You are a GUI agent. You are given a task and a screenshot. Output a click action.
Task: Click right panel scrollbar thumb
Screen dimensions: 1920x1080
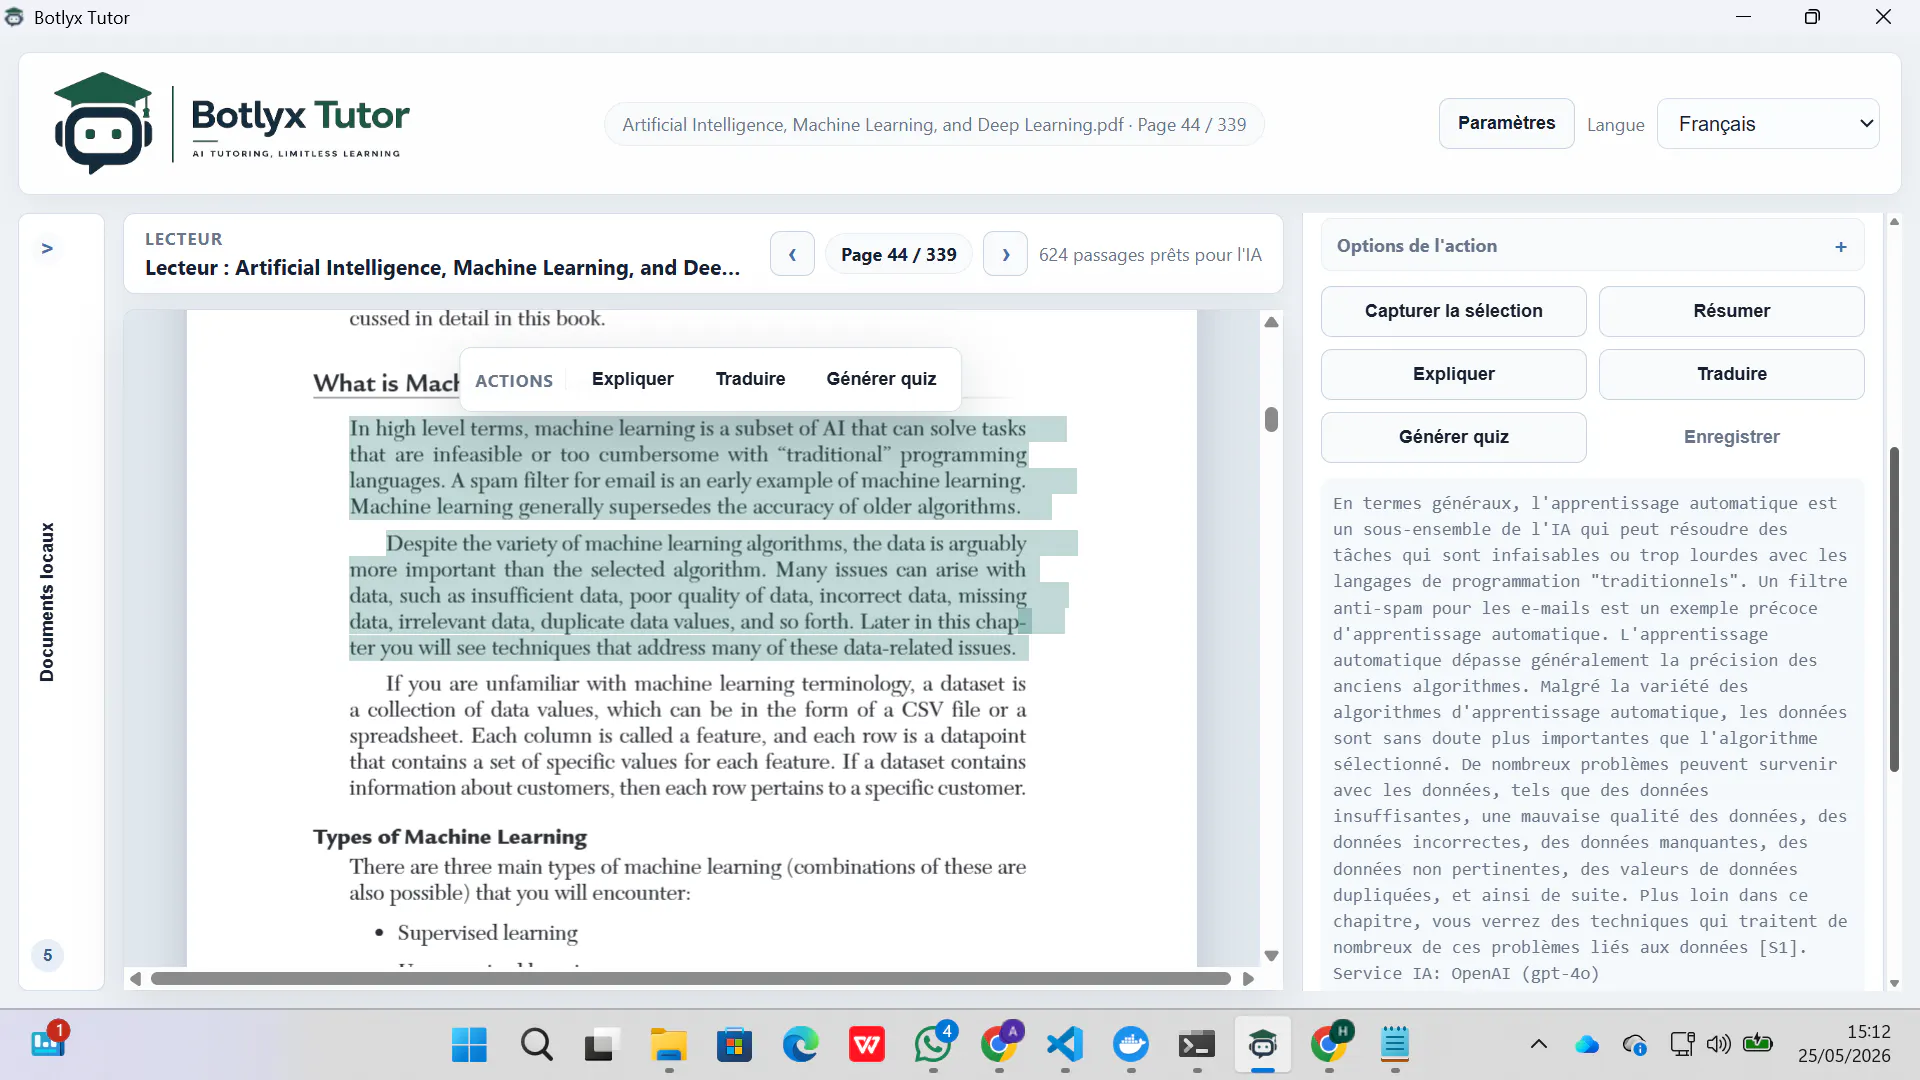(x=1894, y=609)
